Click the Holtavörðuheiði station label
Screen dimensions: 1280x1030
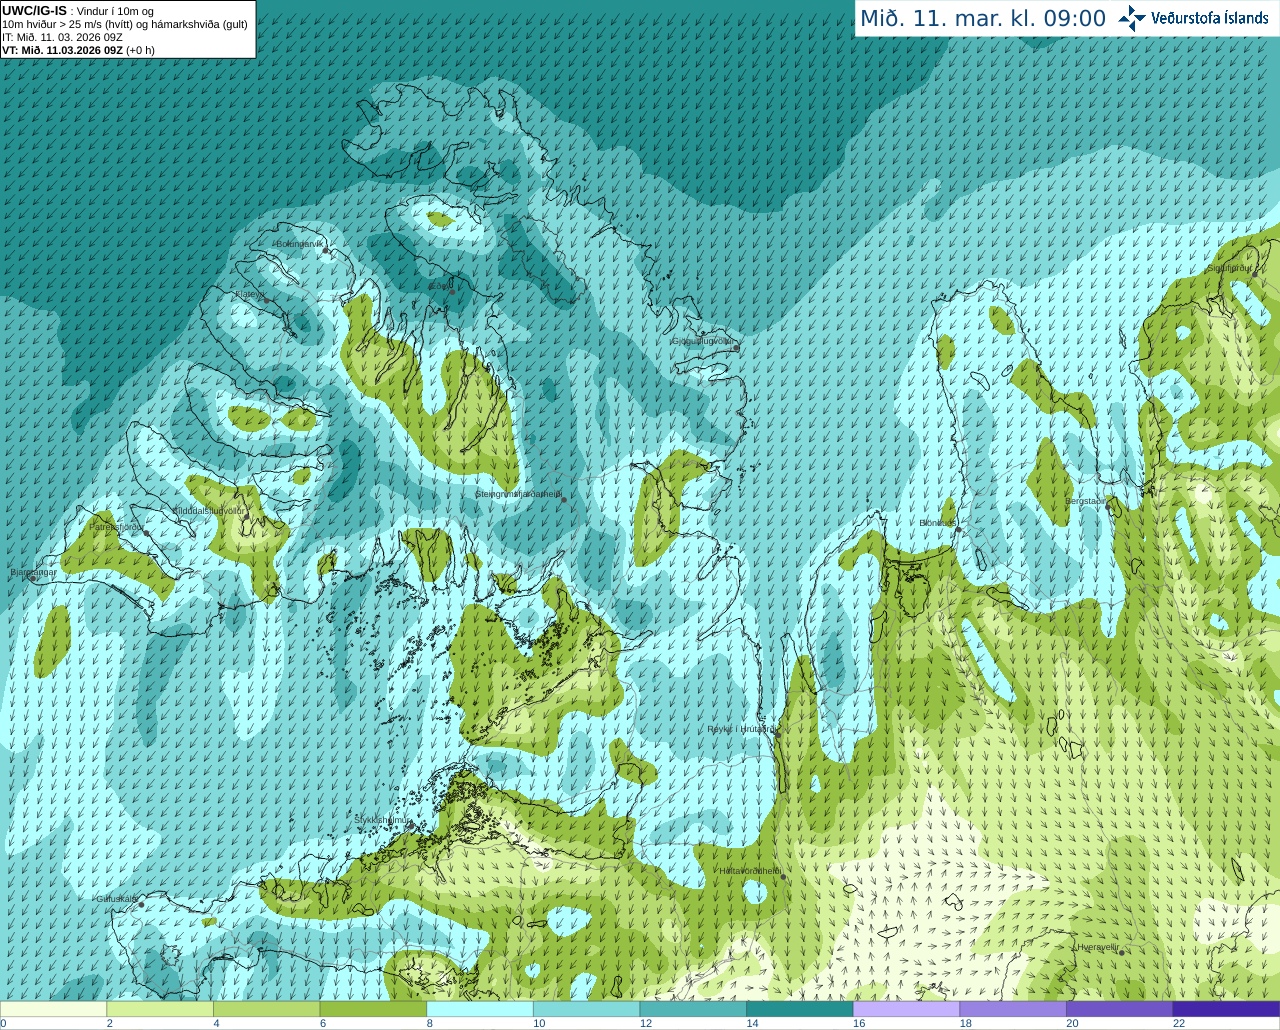[x=750, y=871]
